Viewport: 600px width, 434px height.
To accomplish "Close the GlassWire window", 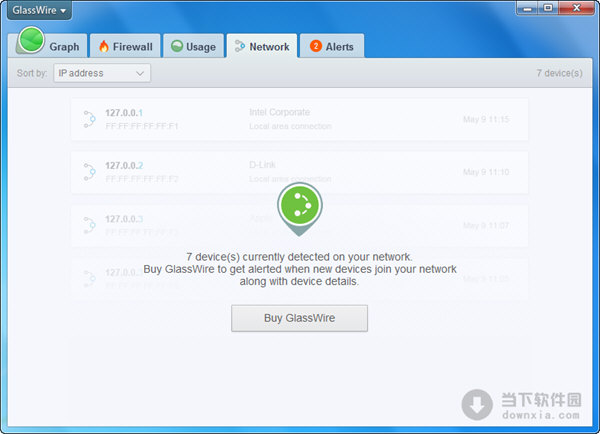I will pos(577,8).
